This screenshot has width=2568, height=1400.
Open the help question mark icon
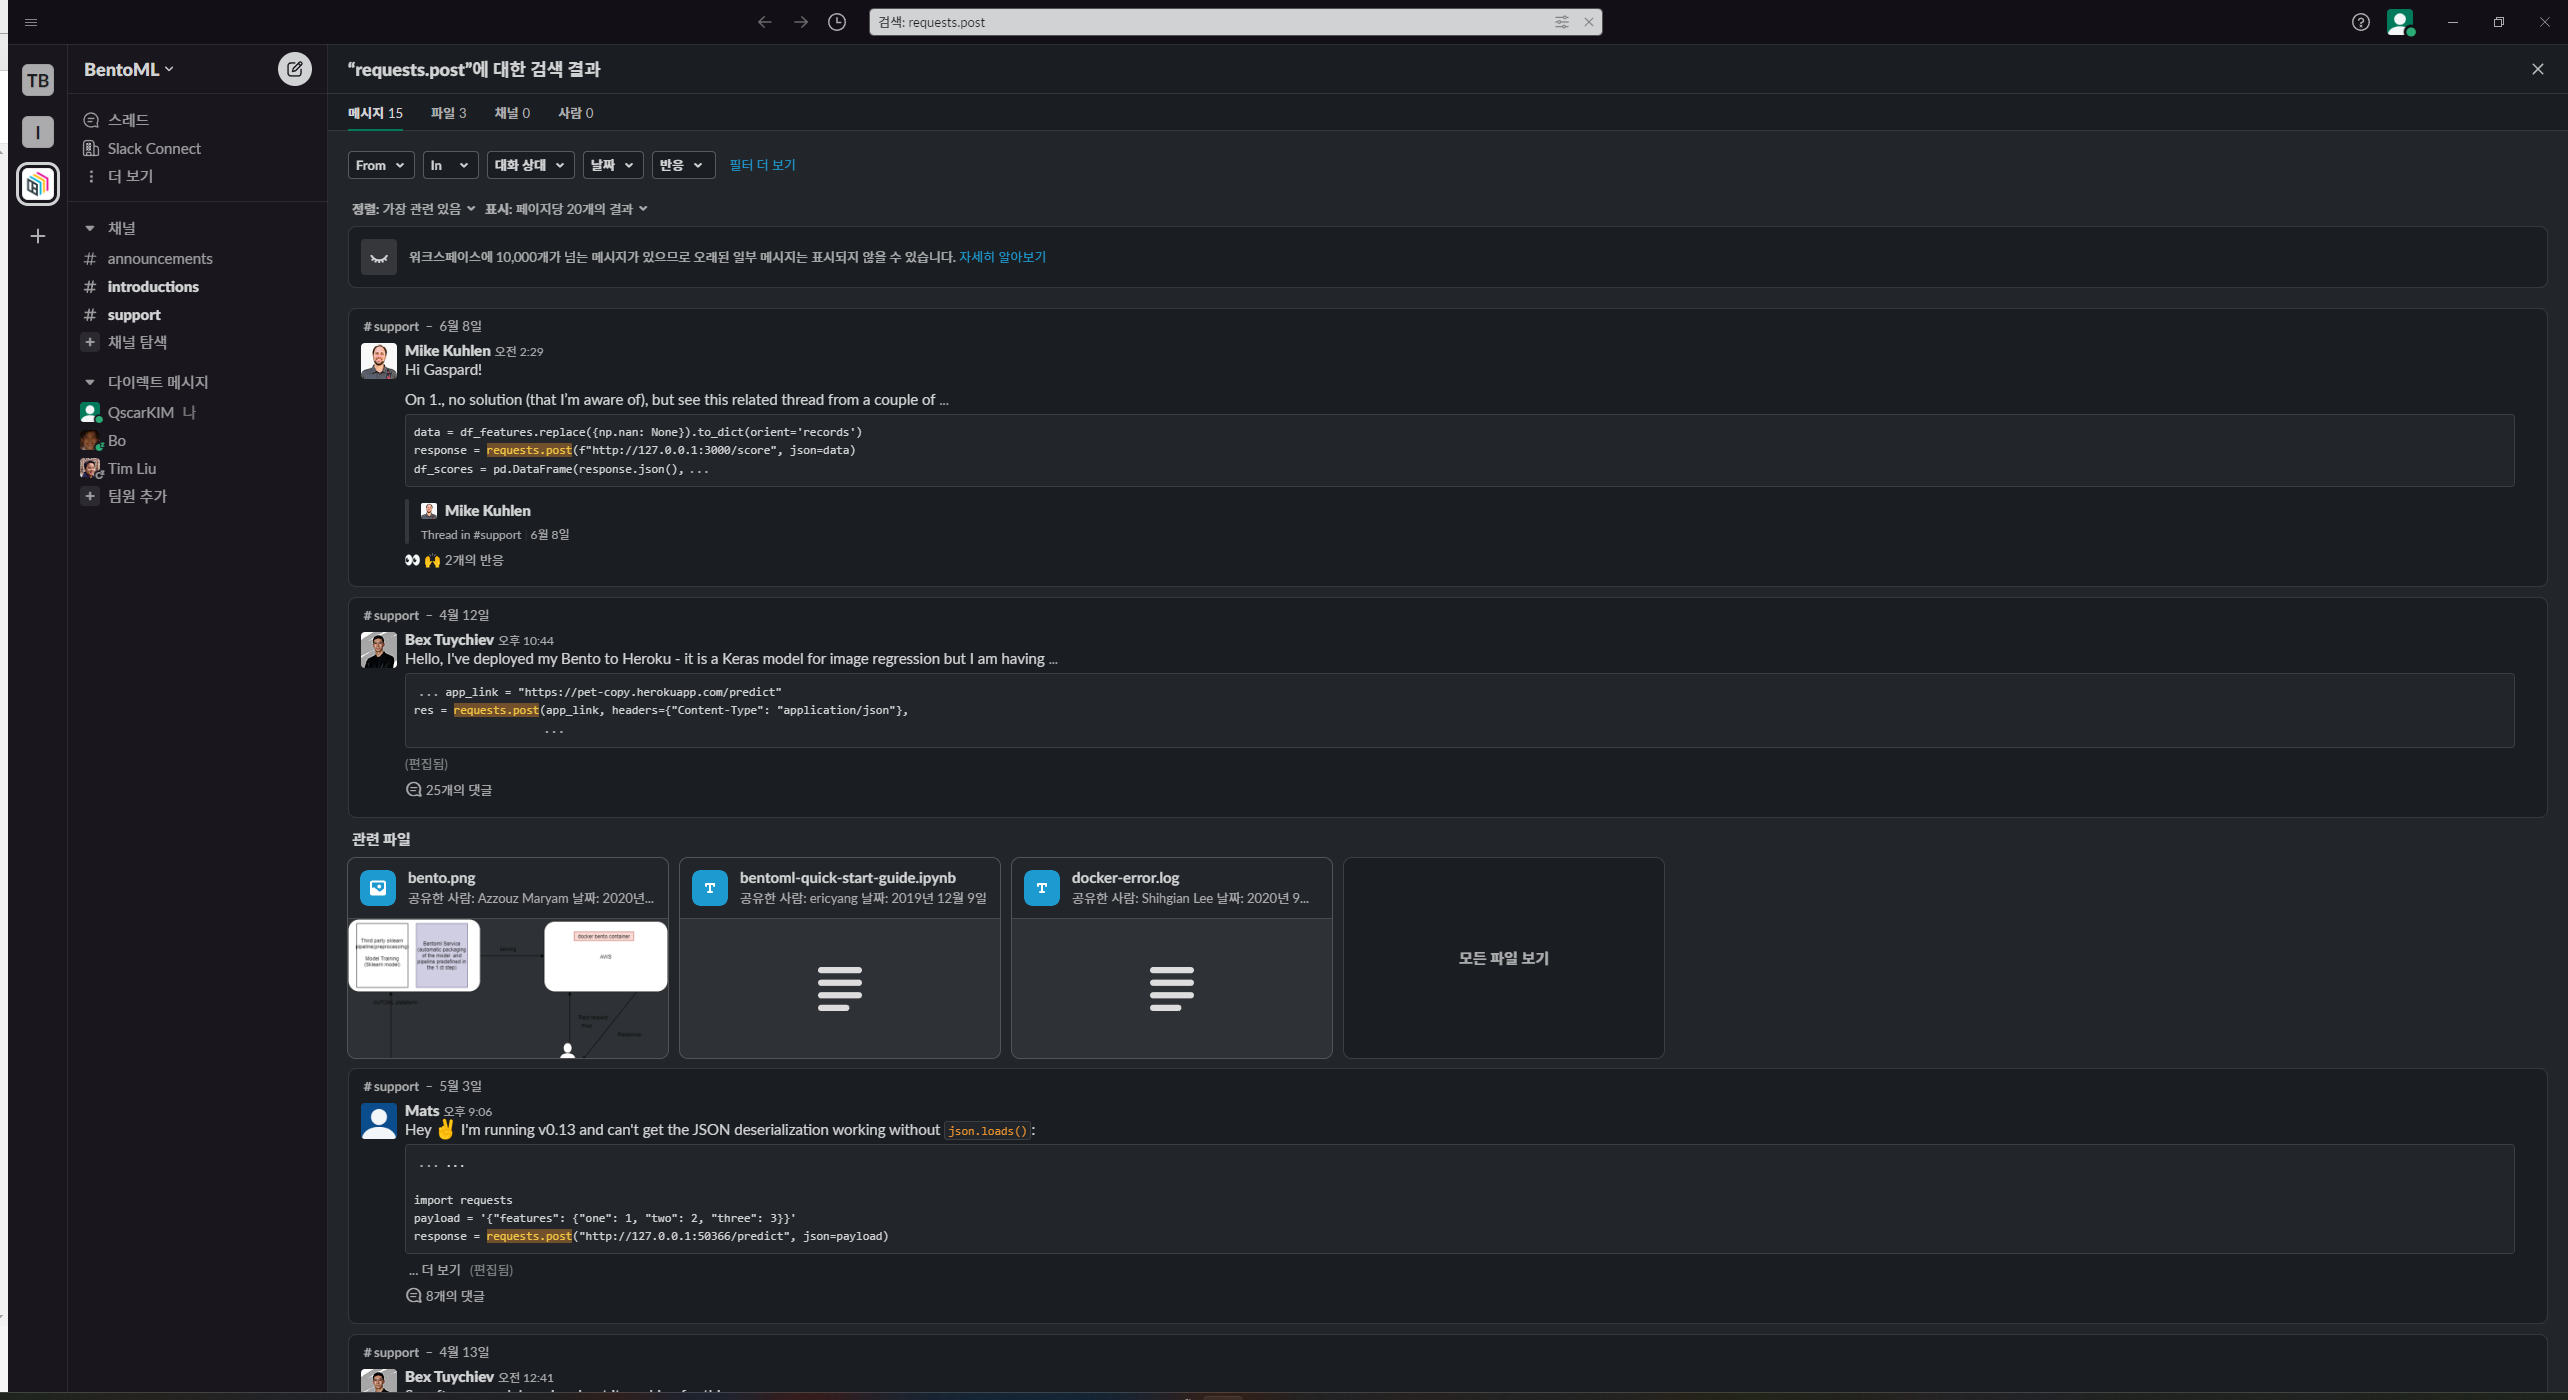2360,22
